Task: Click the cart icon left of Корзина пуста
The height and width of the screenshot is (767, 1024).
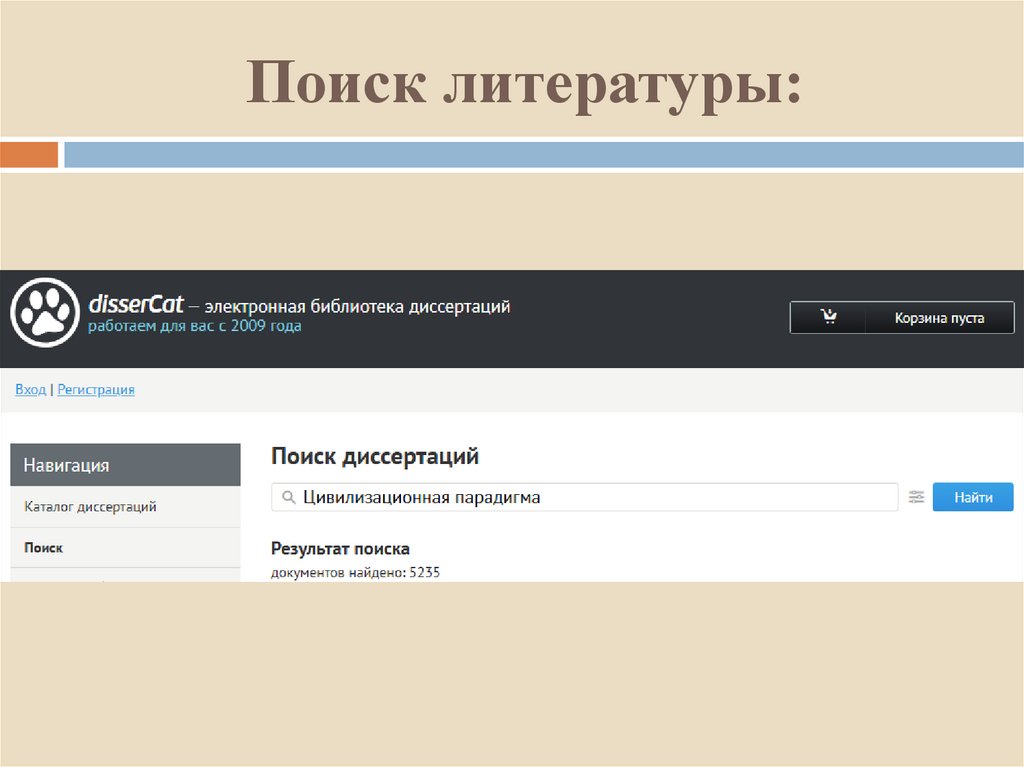Action: point(828,316)
